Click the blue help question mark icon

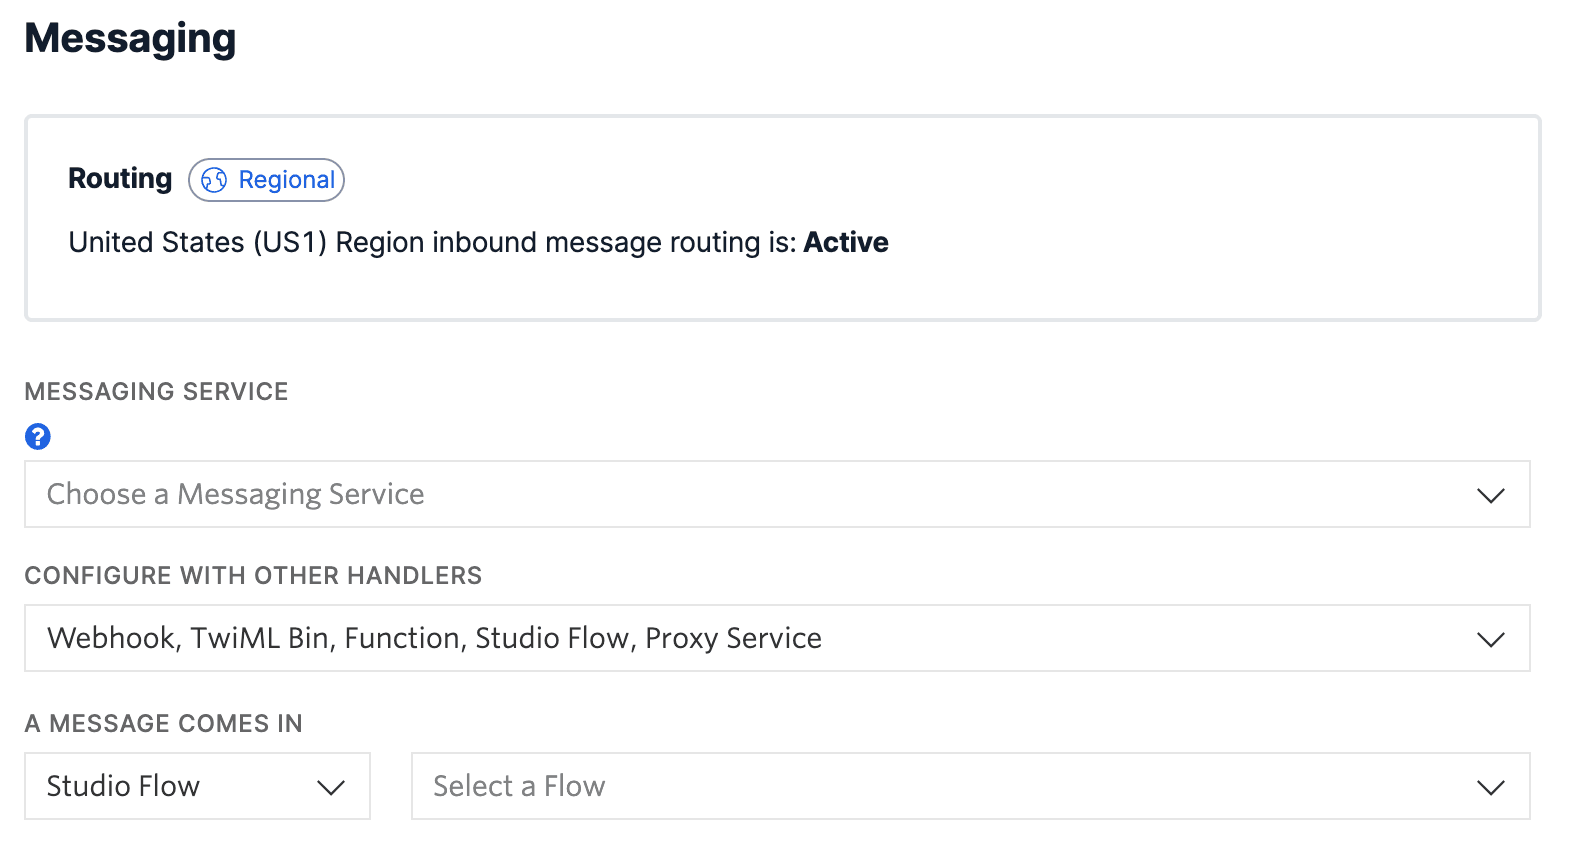point(38,436)
